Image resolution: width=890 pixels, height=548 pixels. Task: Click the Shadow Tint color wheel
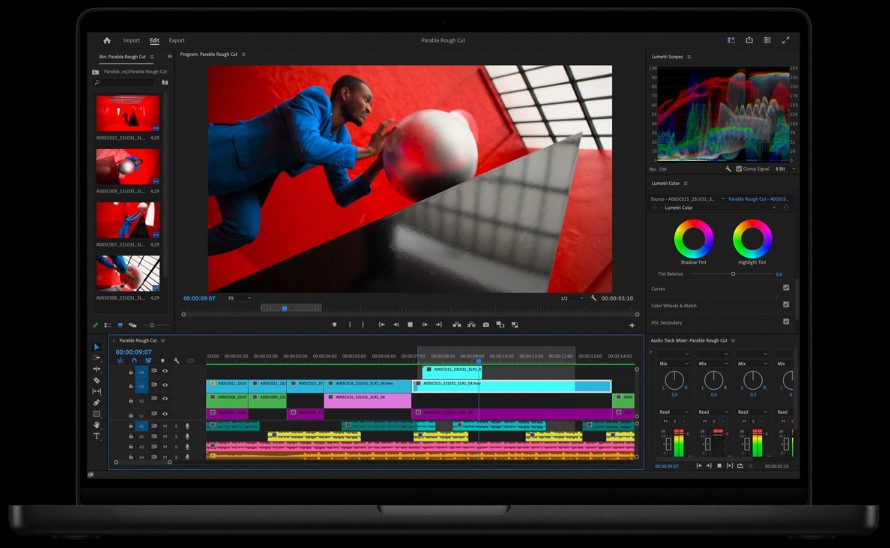tap(693, 239)
